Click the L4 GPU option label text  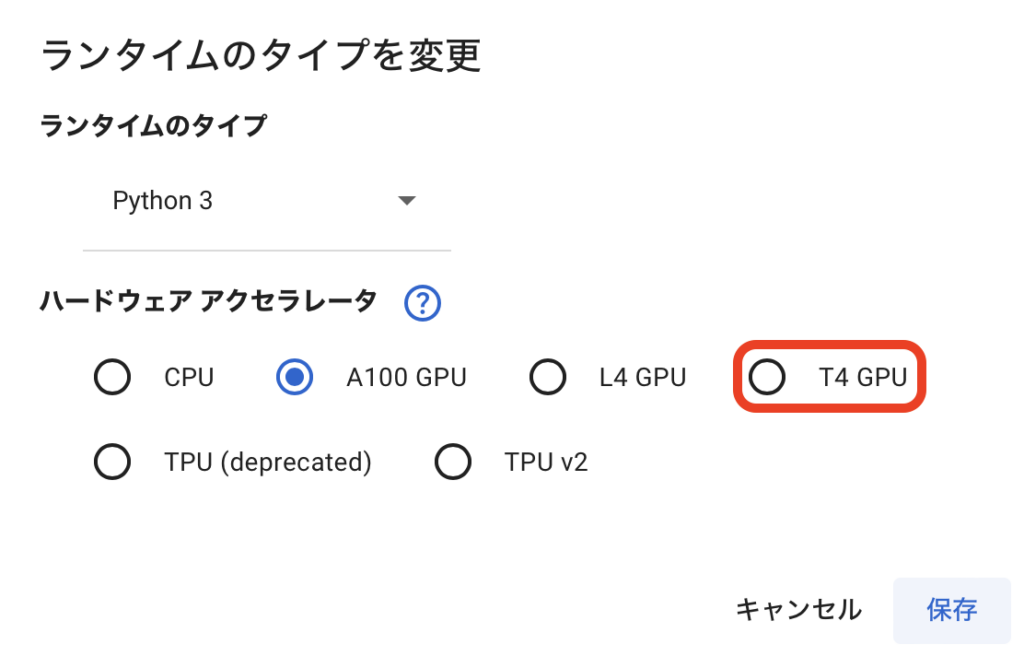[643, 378]
